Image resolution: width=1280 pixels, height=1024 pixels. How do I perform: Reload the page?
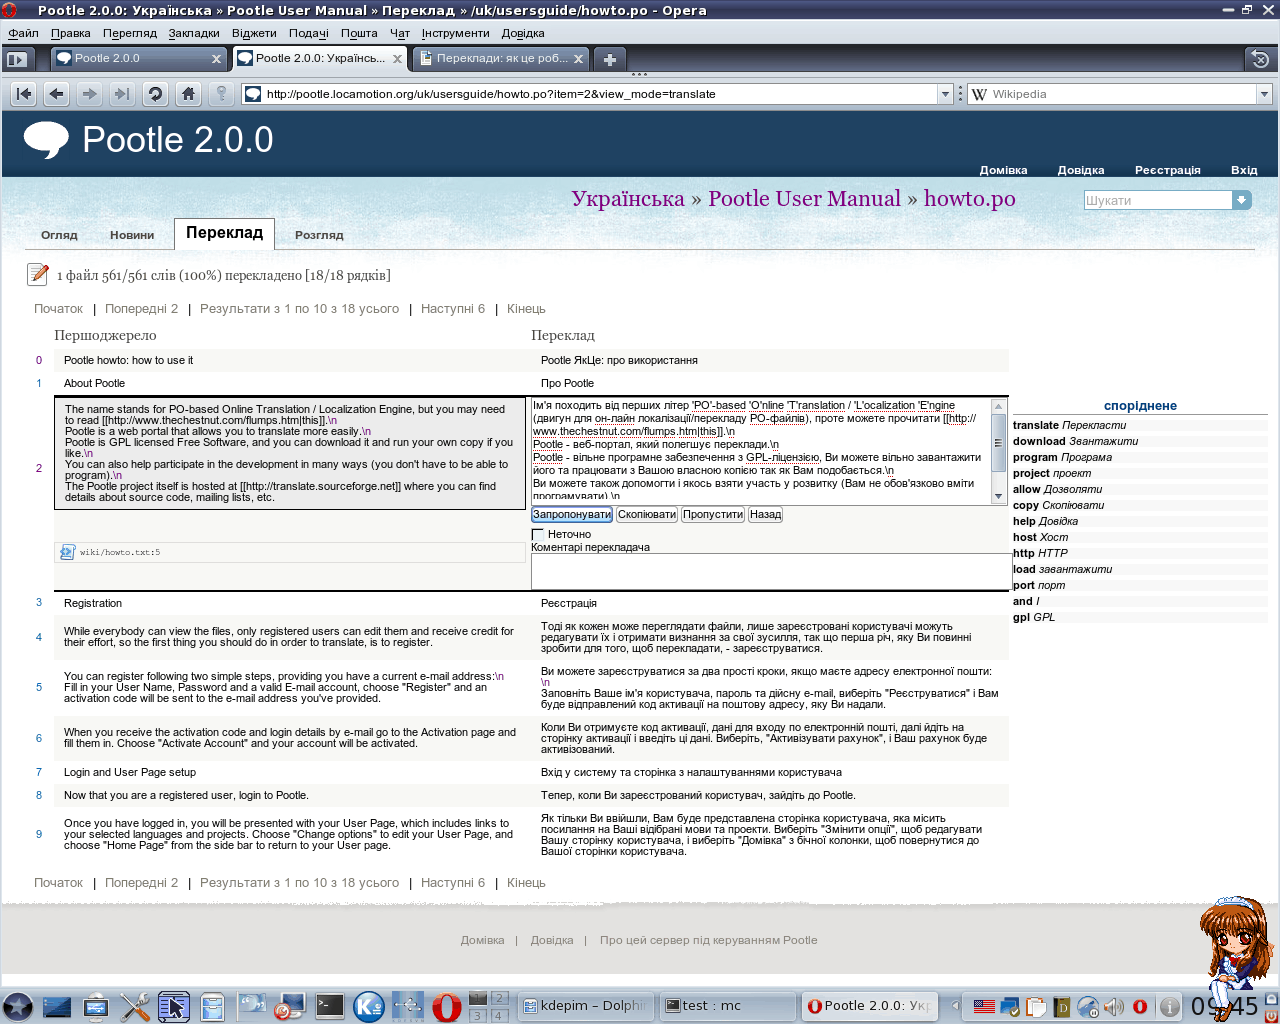click(155, 94)
